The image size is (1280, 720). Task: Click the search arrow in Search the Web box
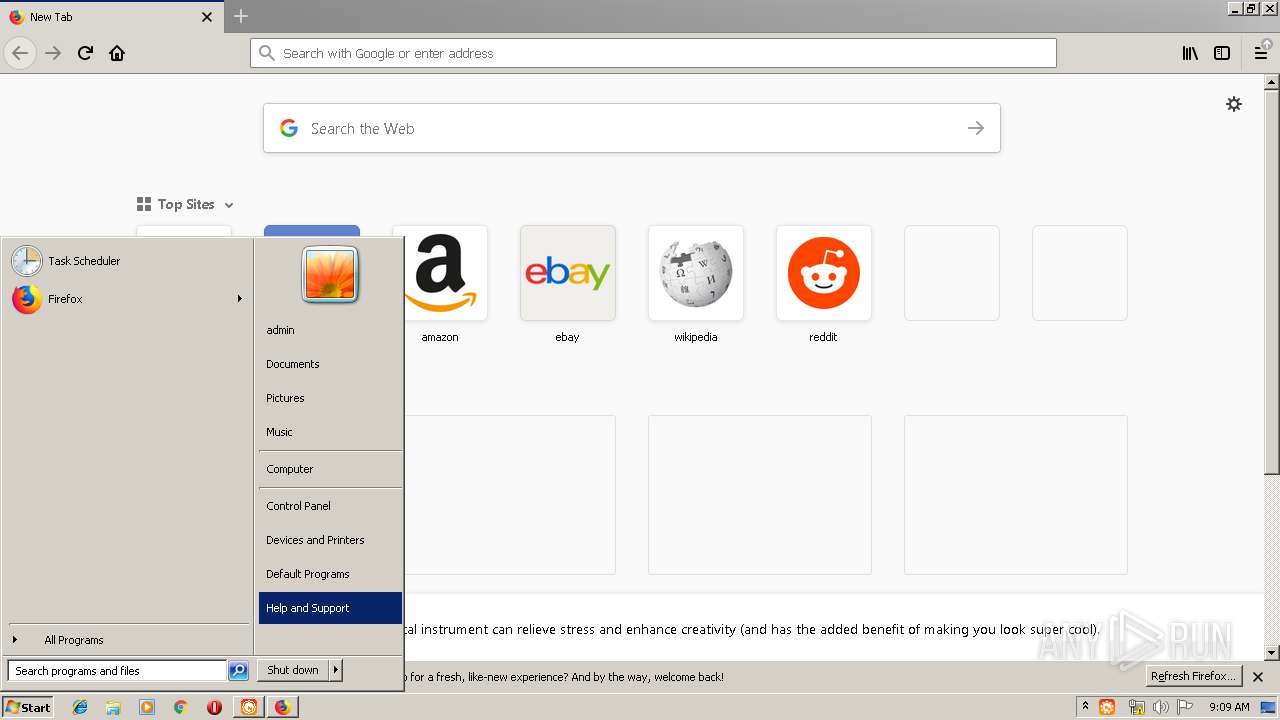[x=976, y=128]
